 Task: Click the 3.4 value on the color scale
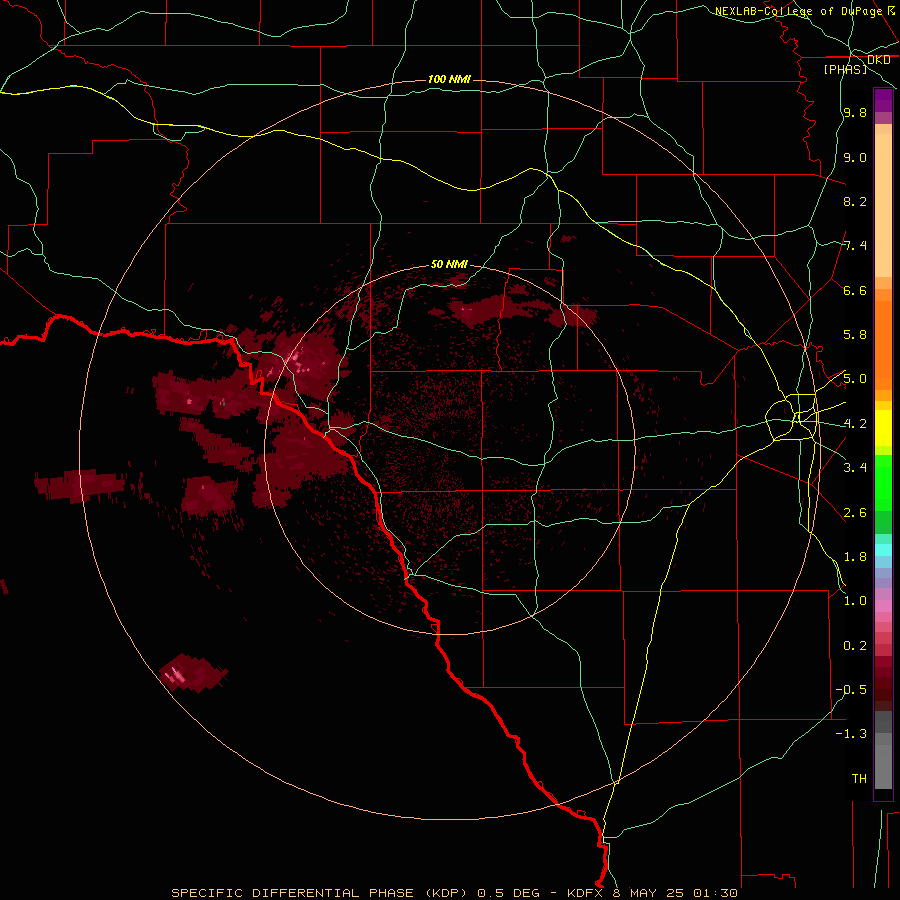pyautogui.click(x=855, y=468)
